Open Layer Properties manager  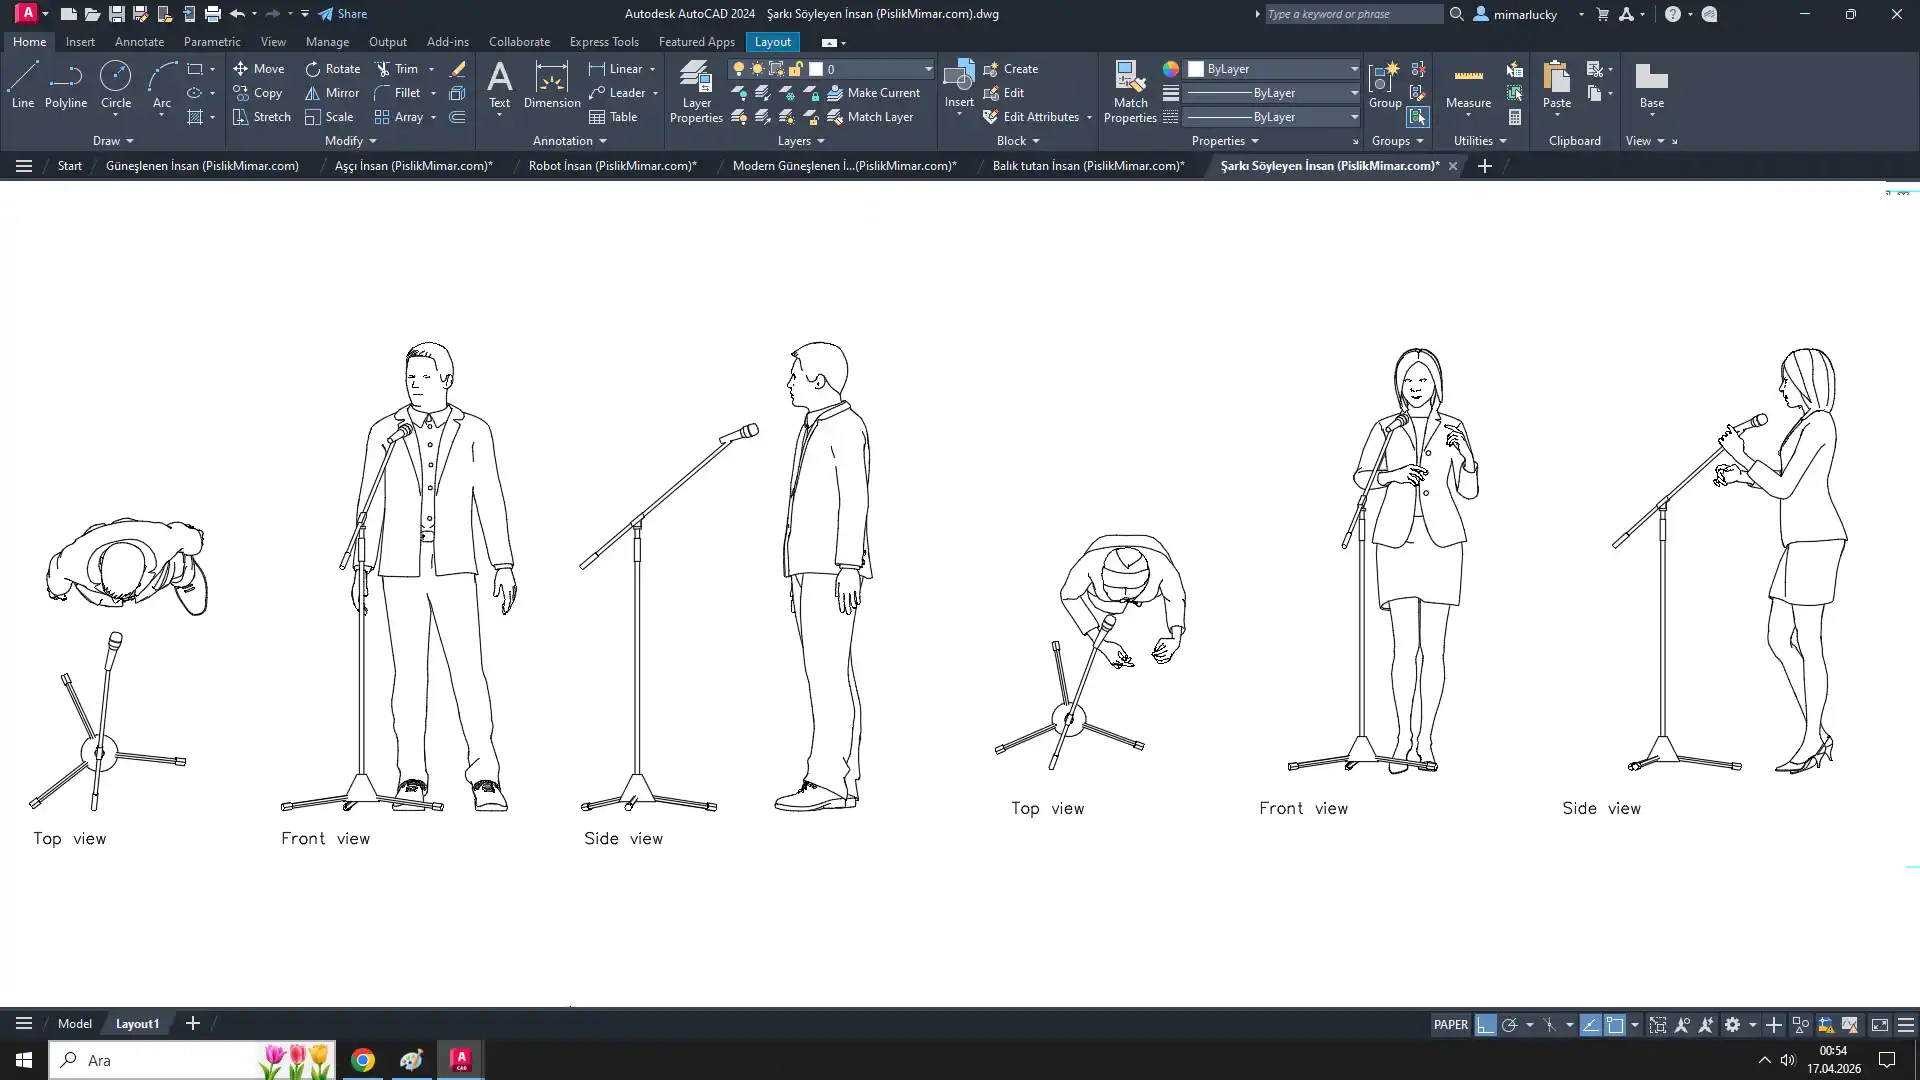pos(696,78)
